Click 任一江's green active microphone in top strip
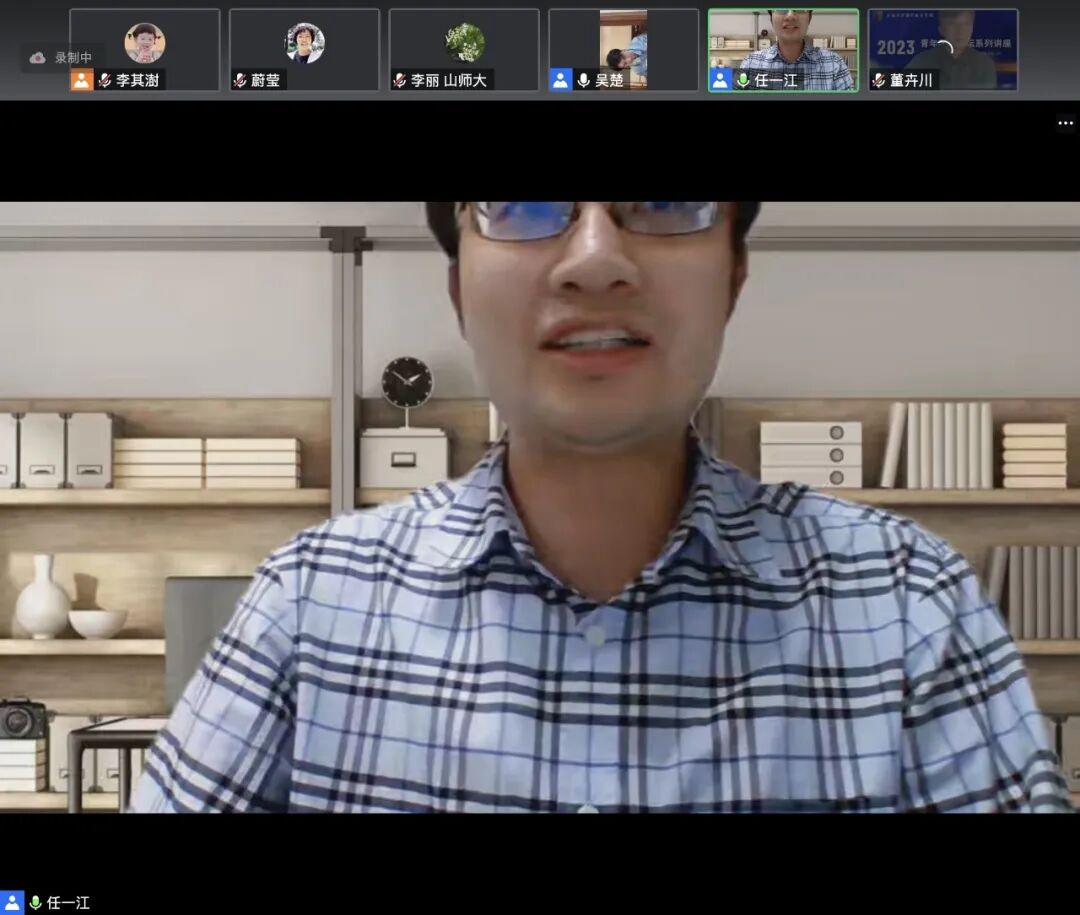 743,80
